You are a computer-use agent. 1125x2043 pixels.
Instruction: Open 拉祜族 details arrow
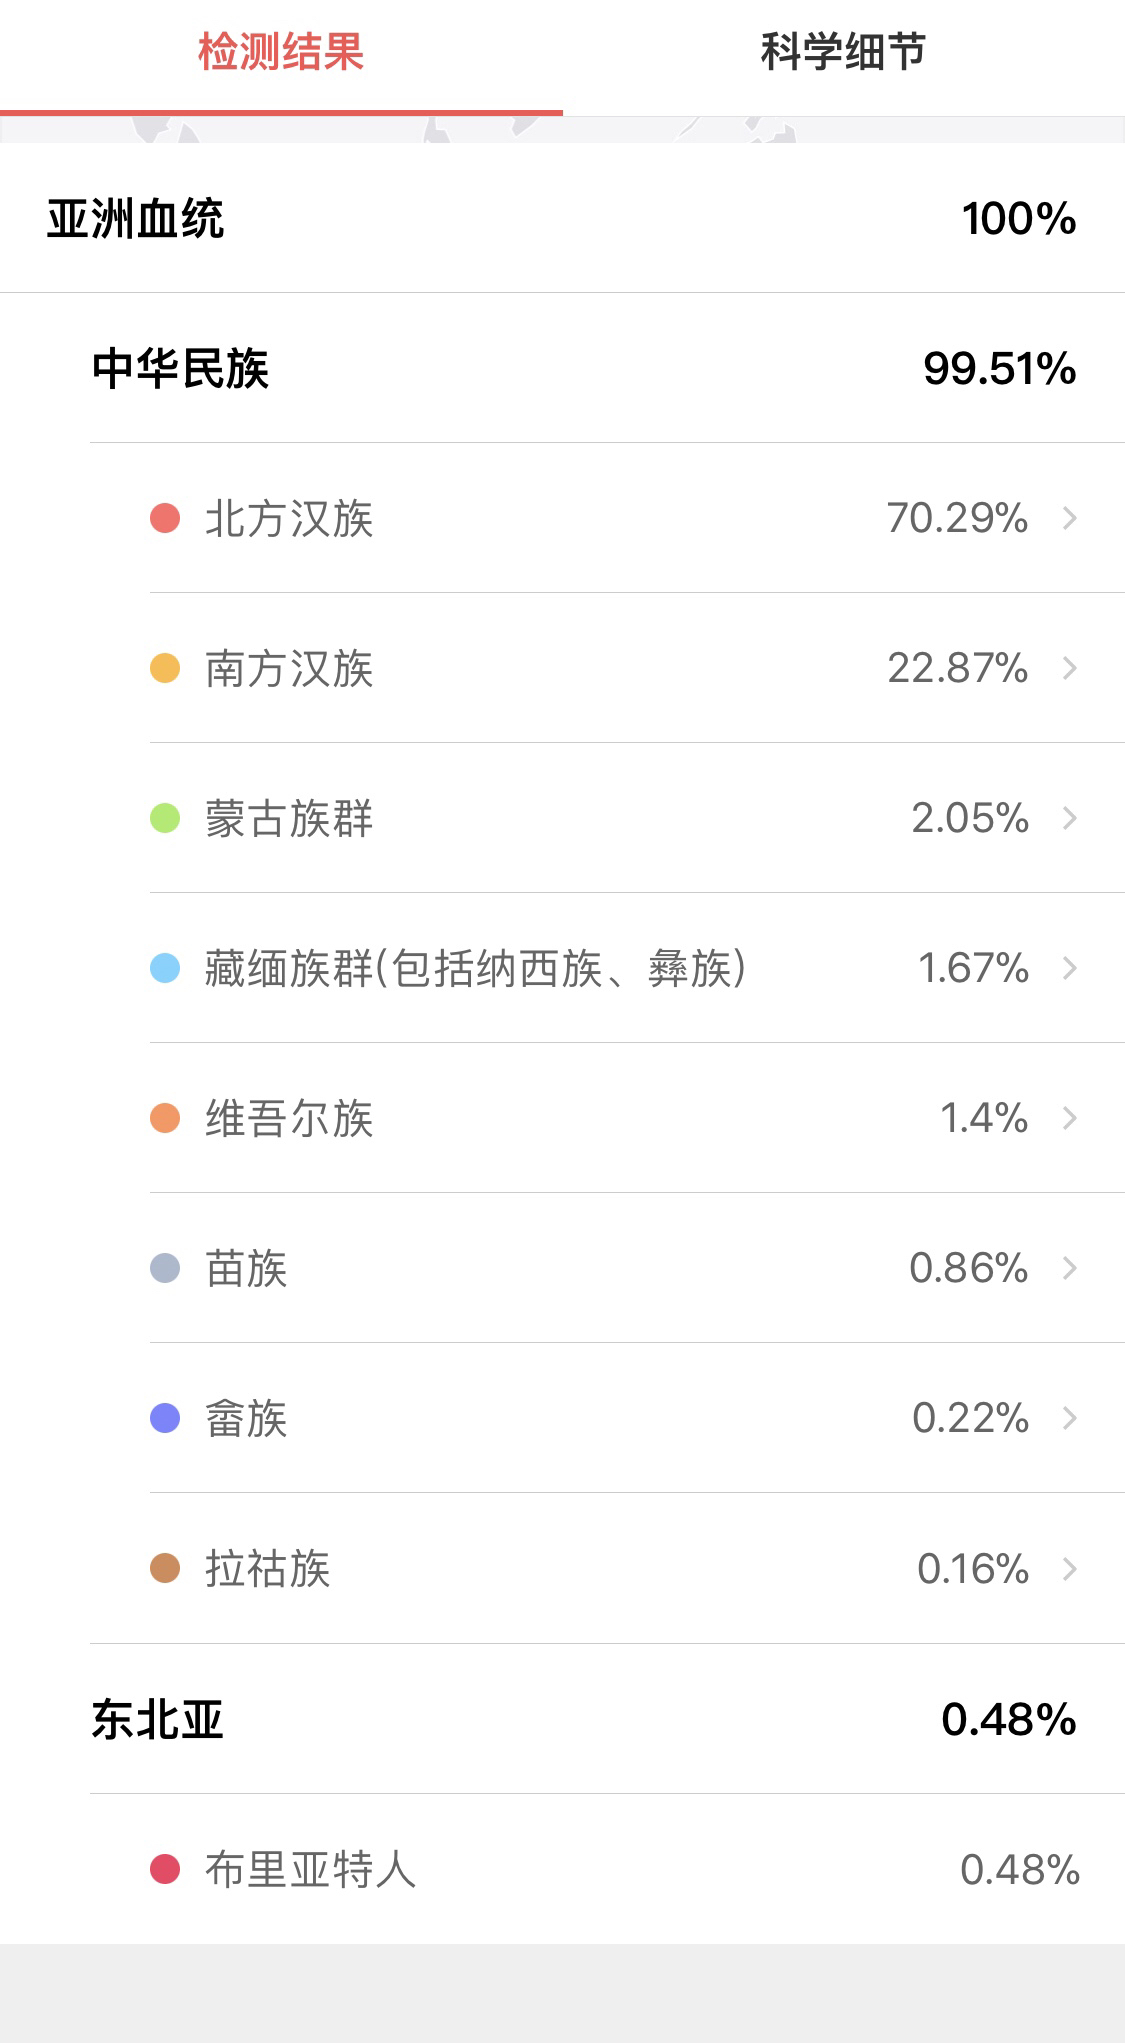(x=1069, y=1569)
